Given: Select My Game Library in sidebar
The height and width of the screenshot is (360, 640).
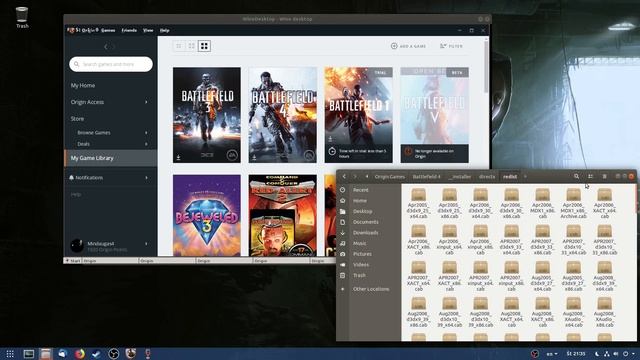Looking at the screenshot, I should (x=110, y=158).
